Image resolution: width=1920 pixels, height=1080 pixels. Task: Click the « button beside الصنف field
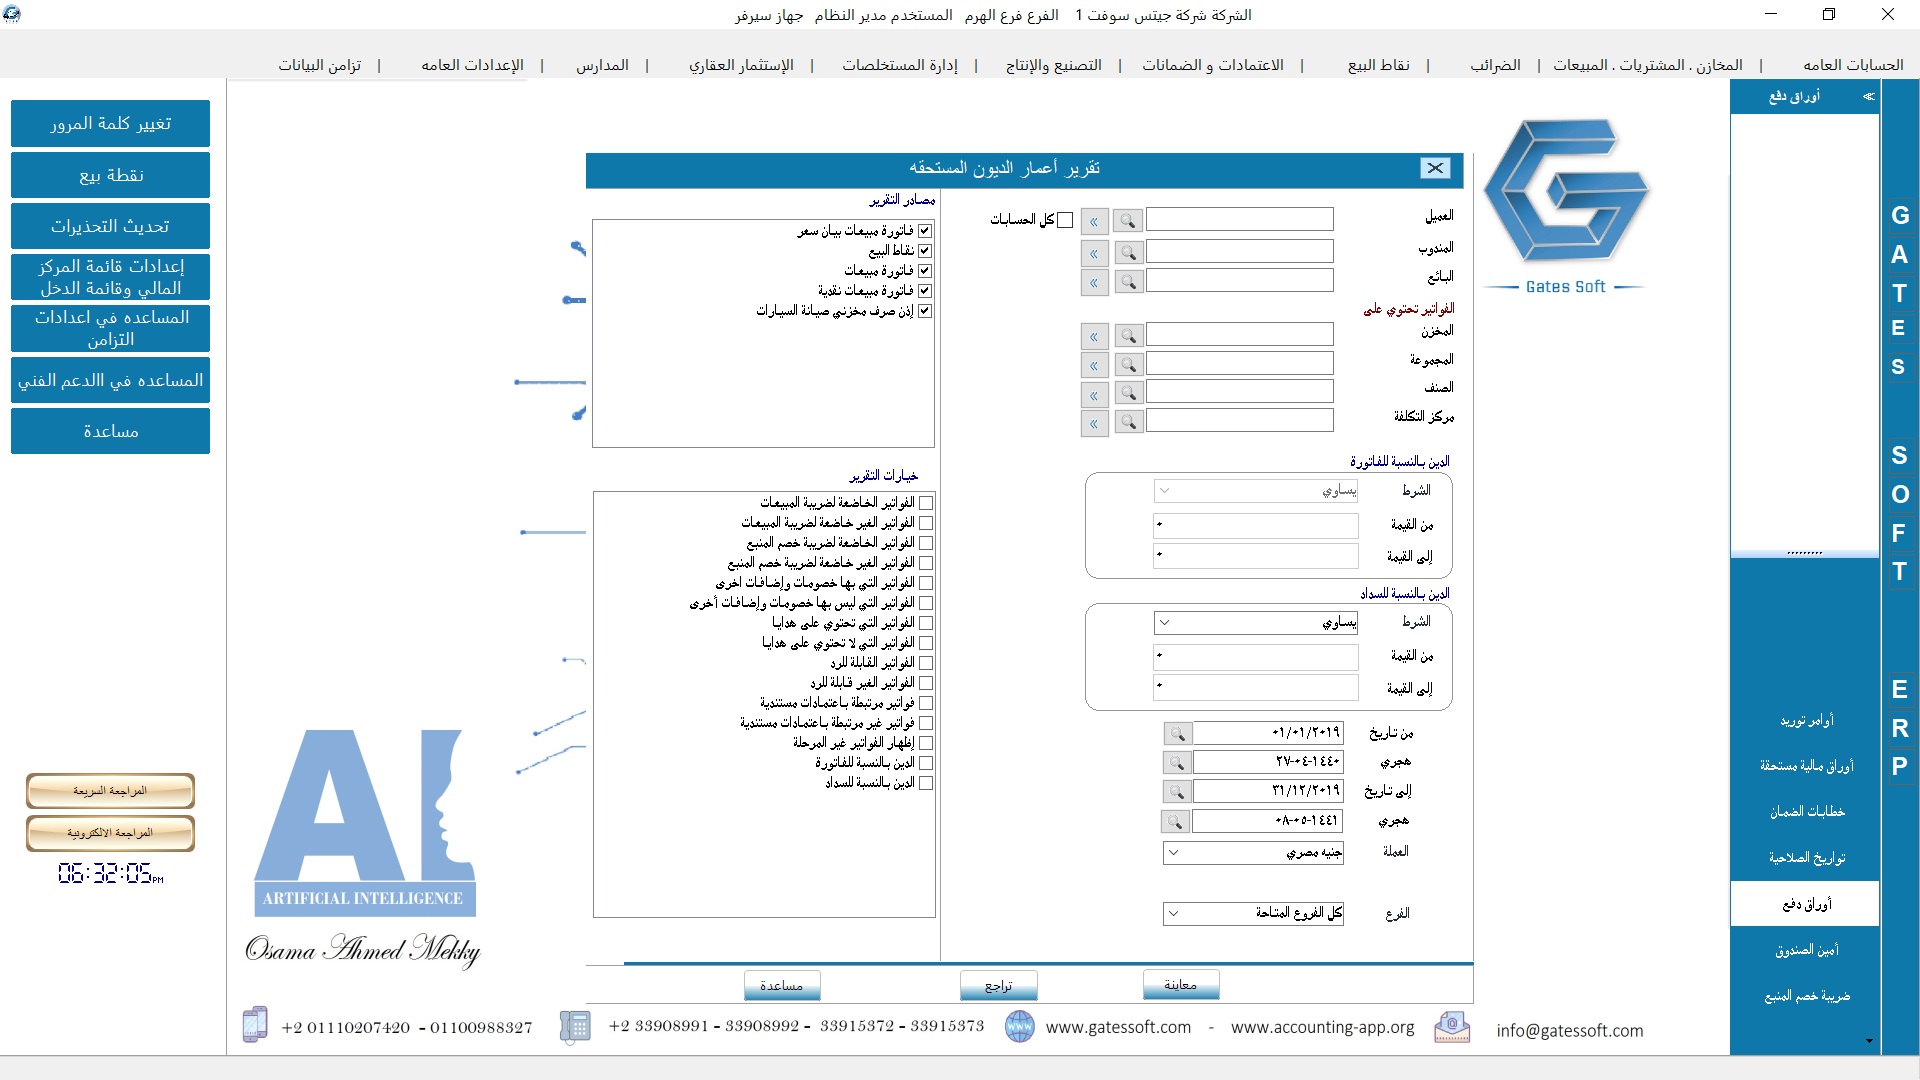[1094, 394]
